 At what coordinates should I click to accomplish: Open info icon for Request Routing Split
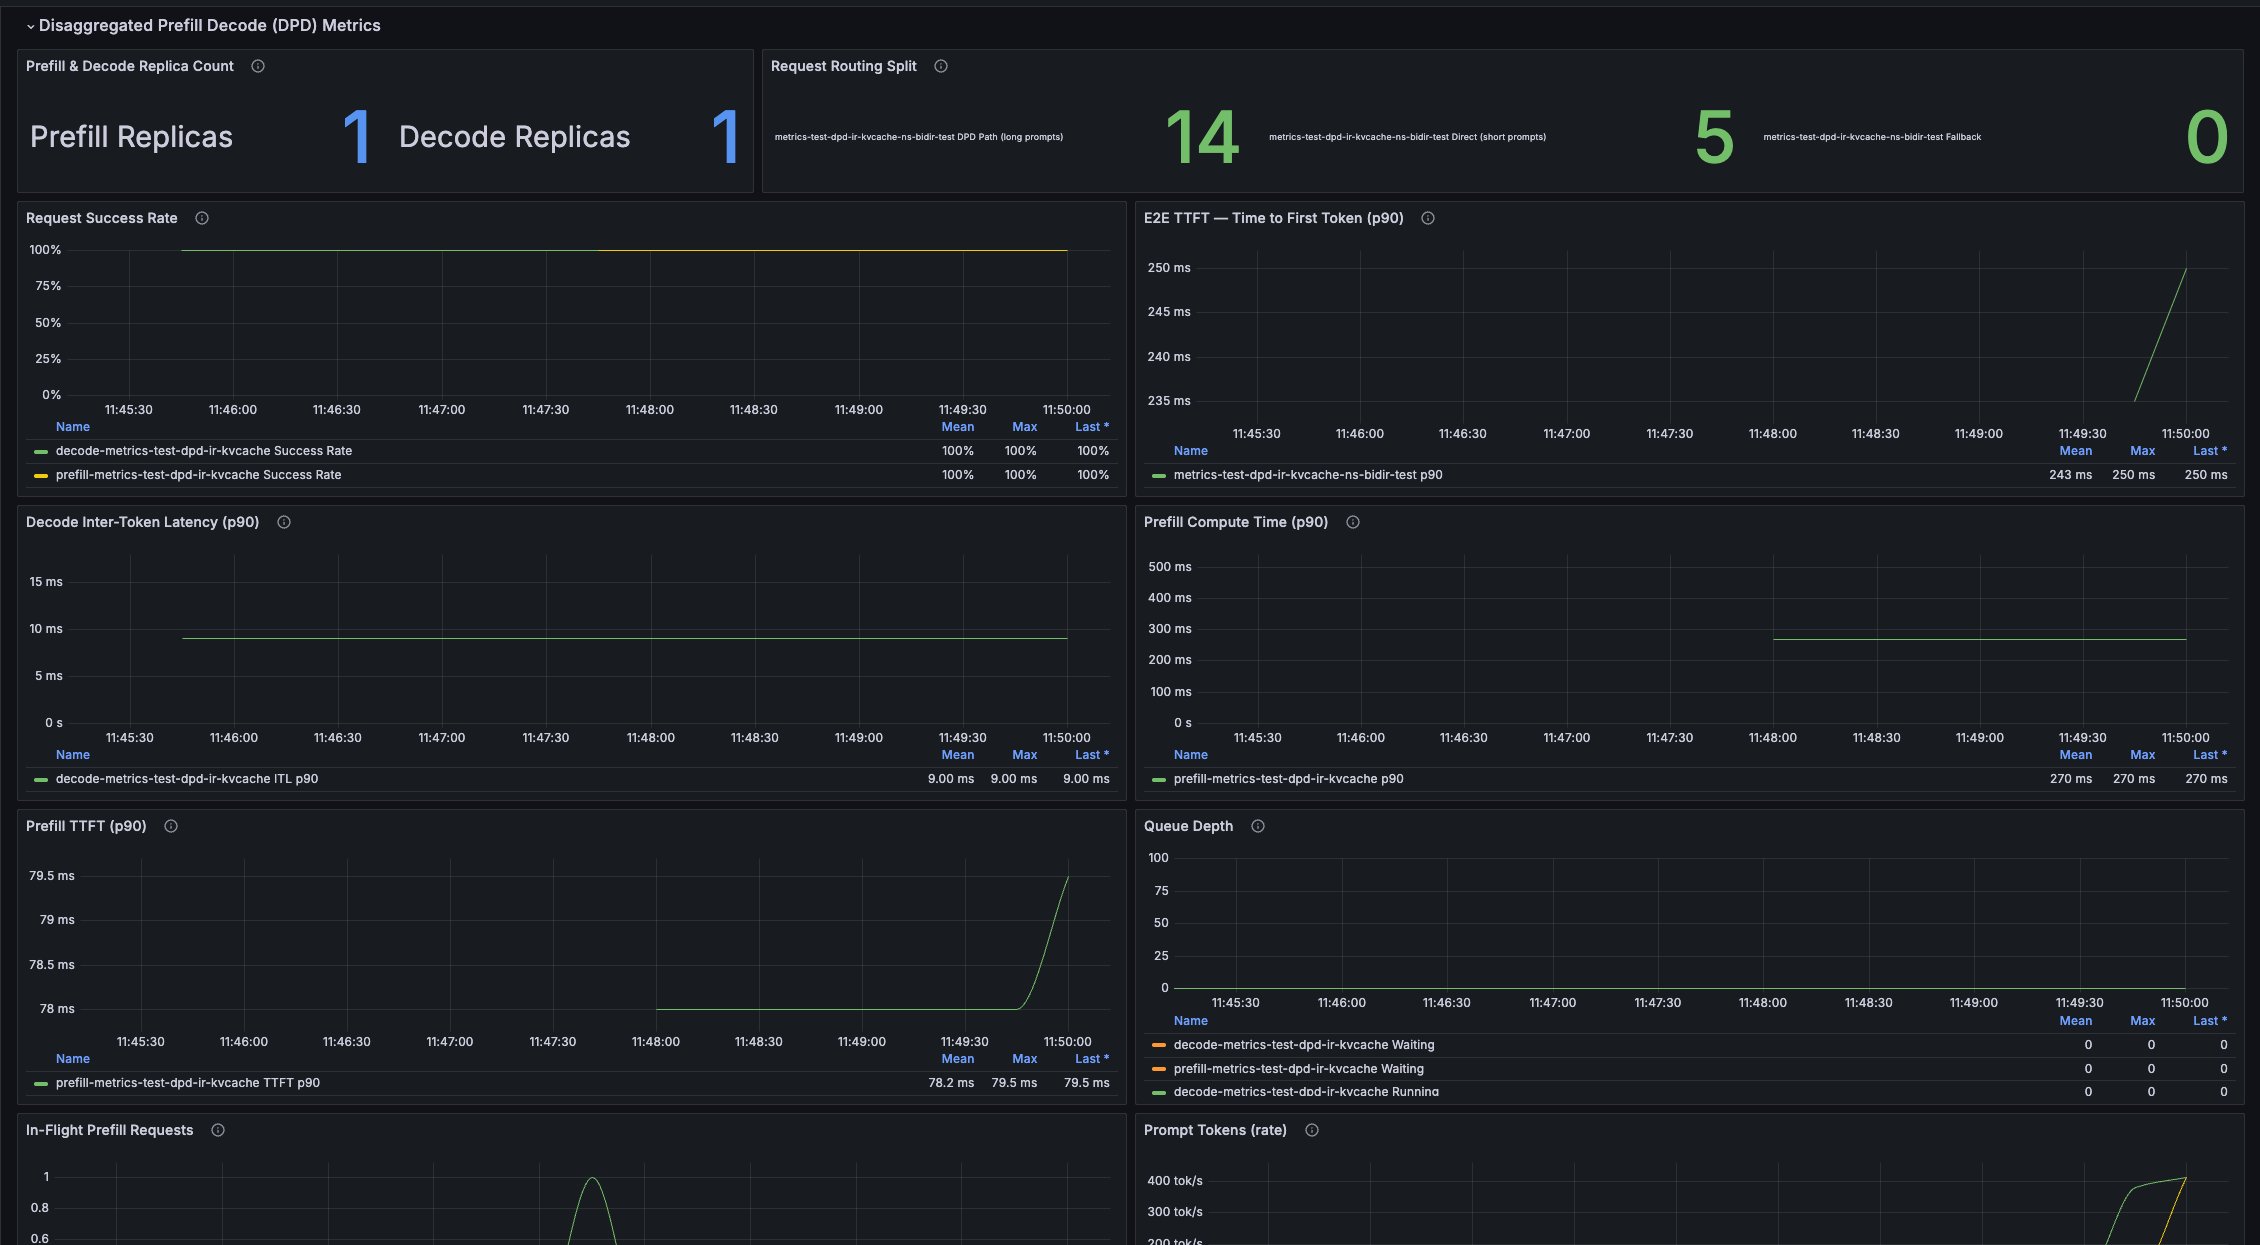click(941, 66)
